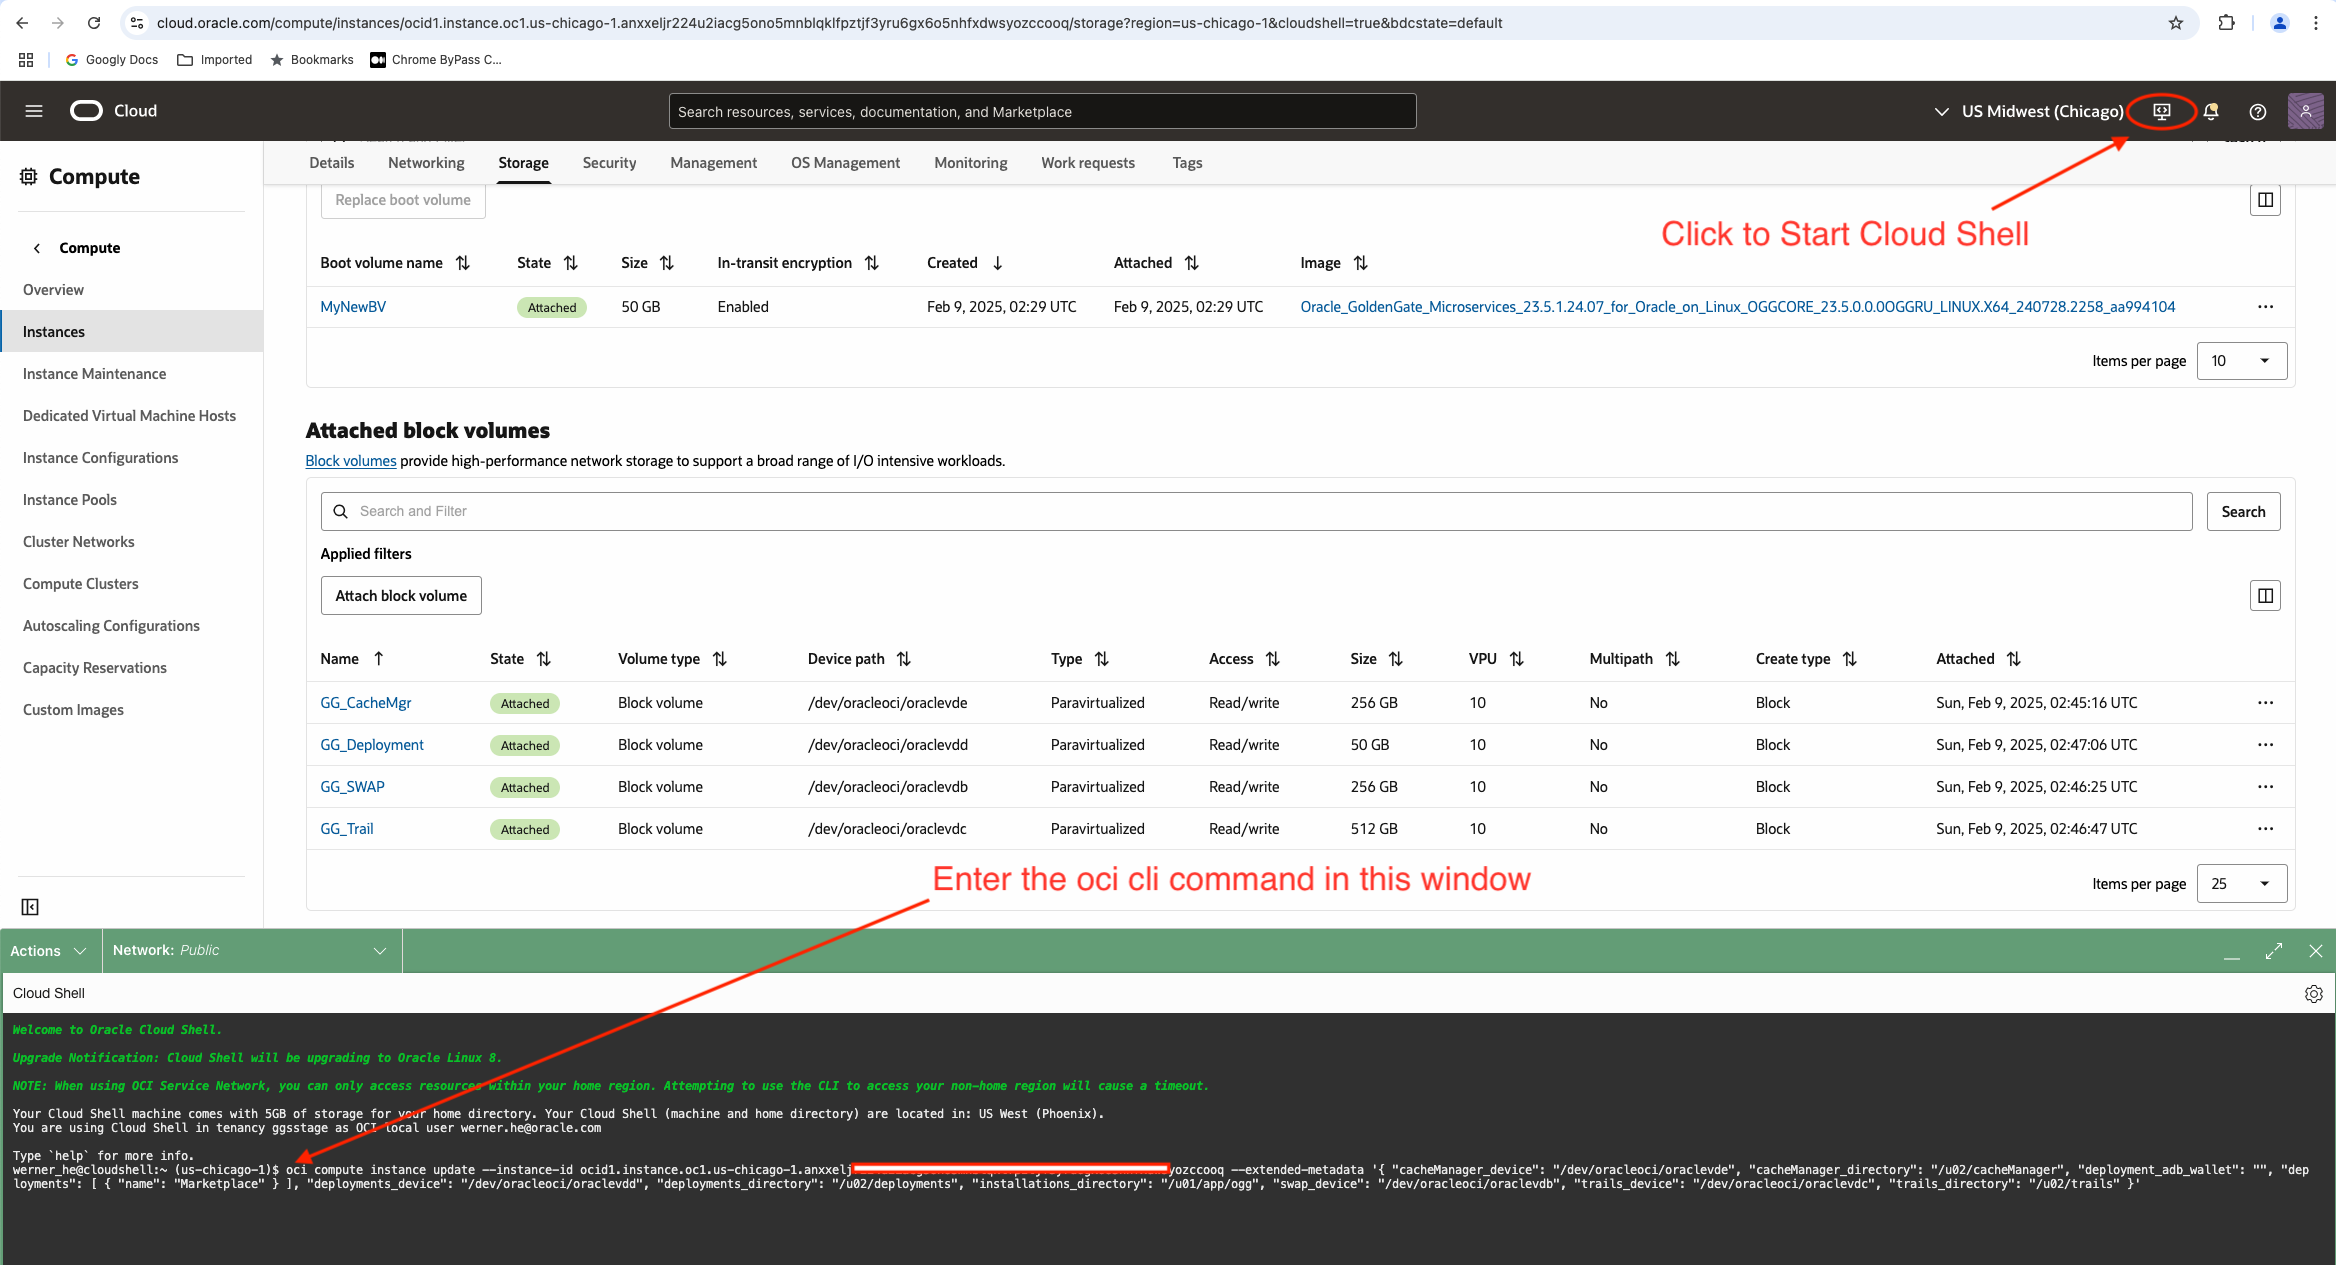Open Cloud Shell from the top bar
The image size is (2336, 1265).
coord(2160,111)
